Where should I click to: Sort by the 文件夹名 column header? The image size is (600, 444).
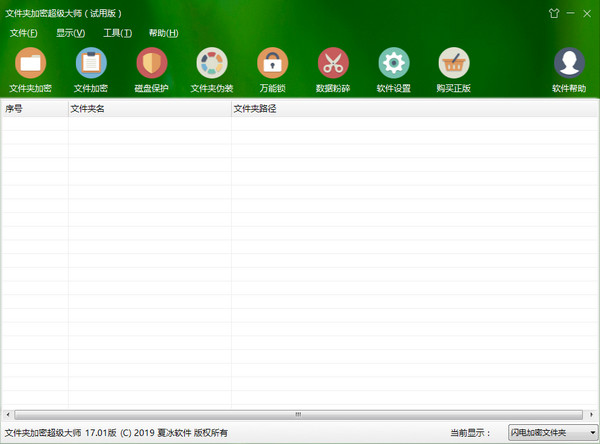(x=149, y=108)
